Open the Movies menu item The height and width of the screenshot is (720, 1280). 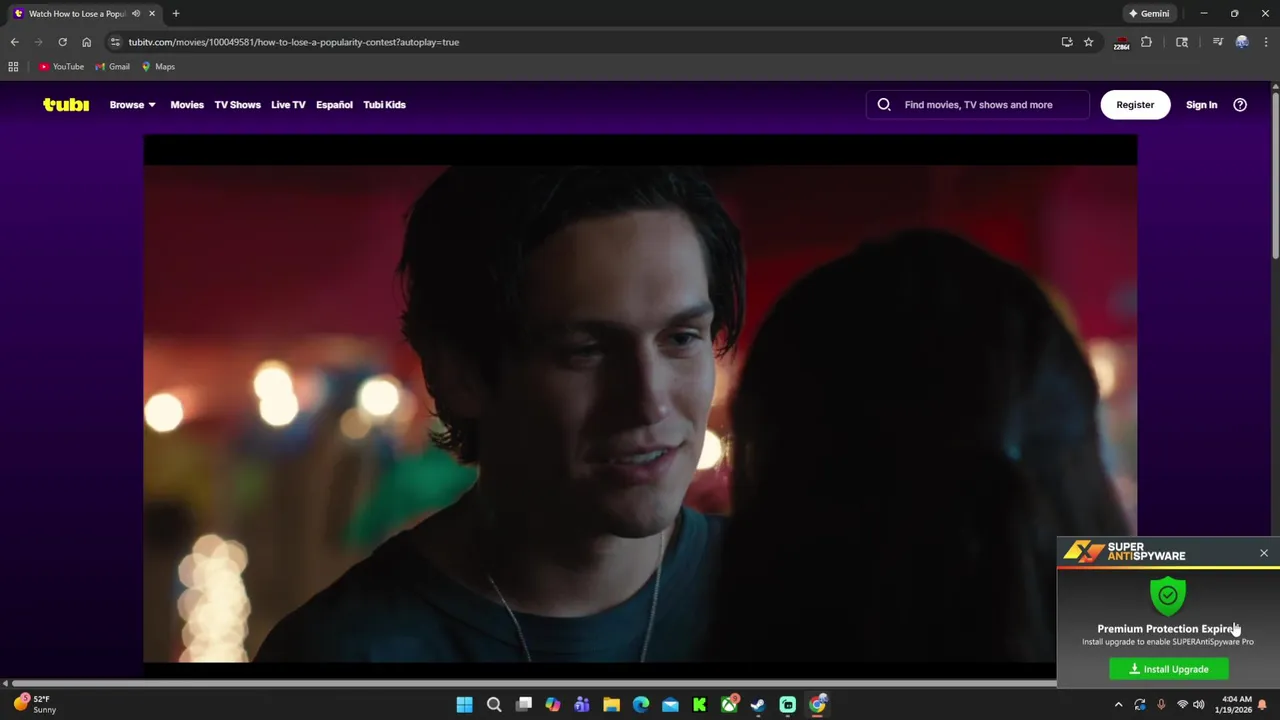click(187, 104)
